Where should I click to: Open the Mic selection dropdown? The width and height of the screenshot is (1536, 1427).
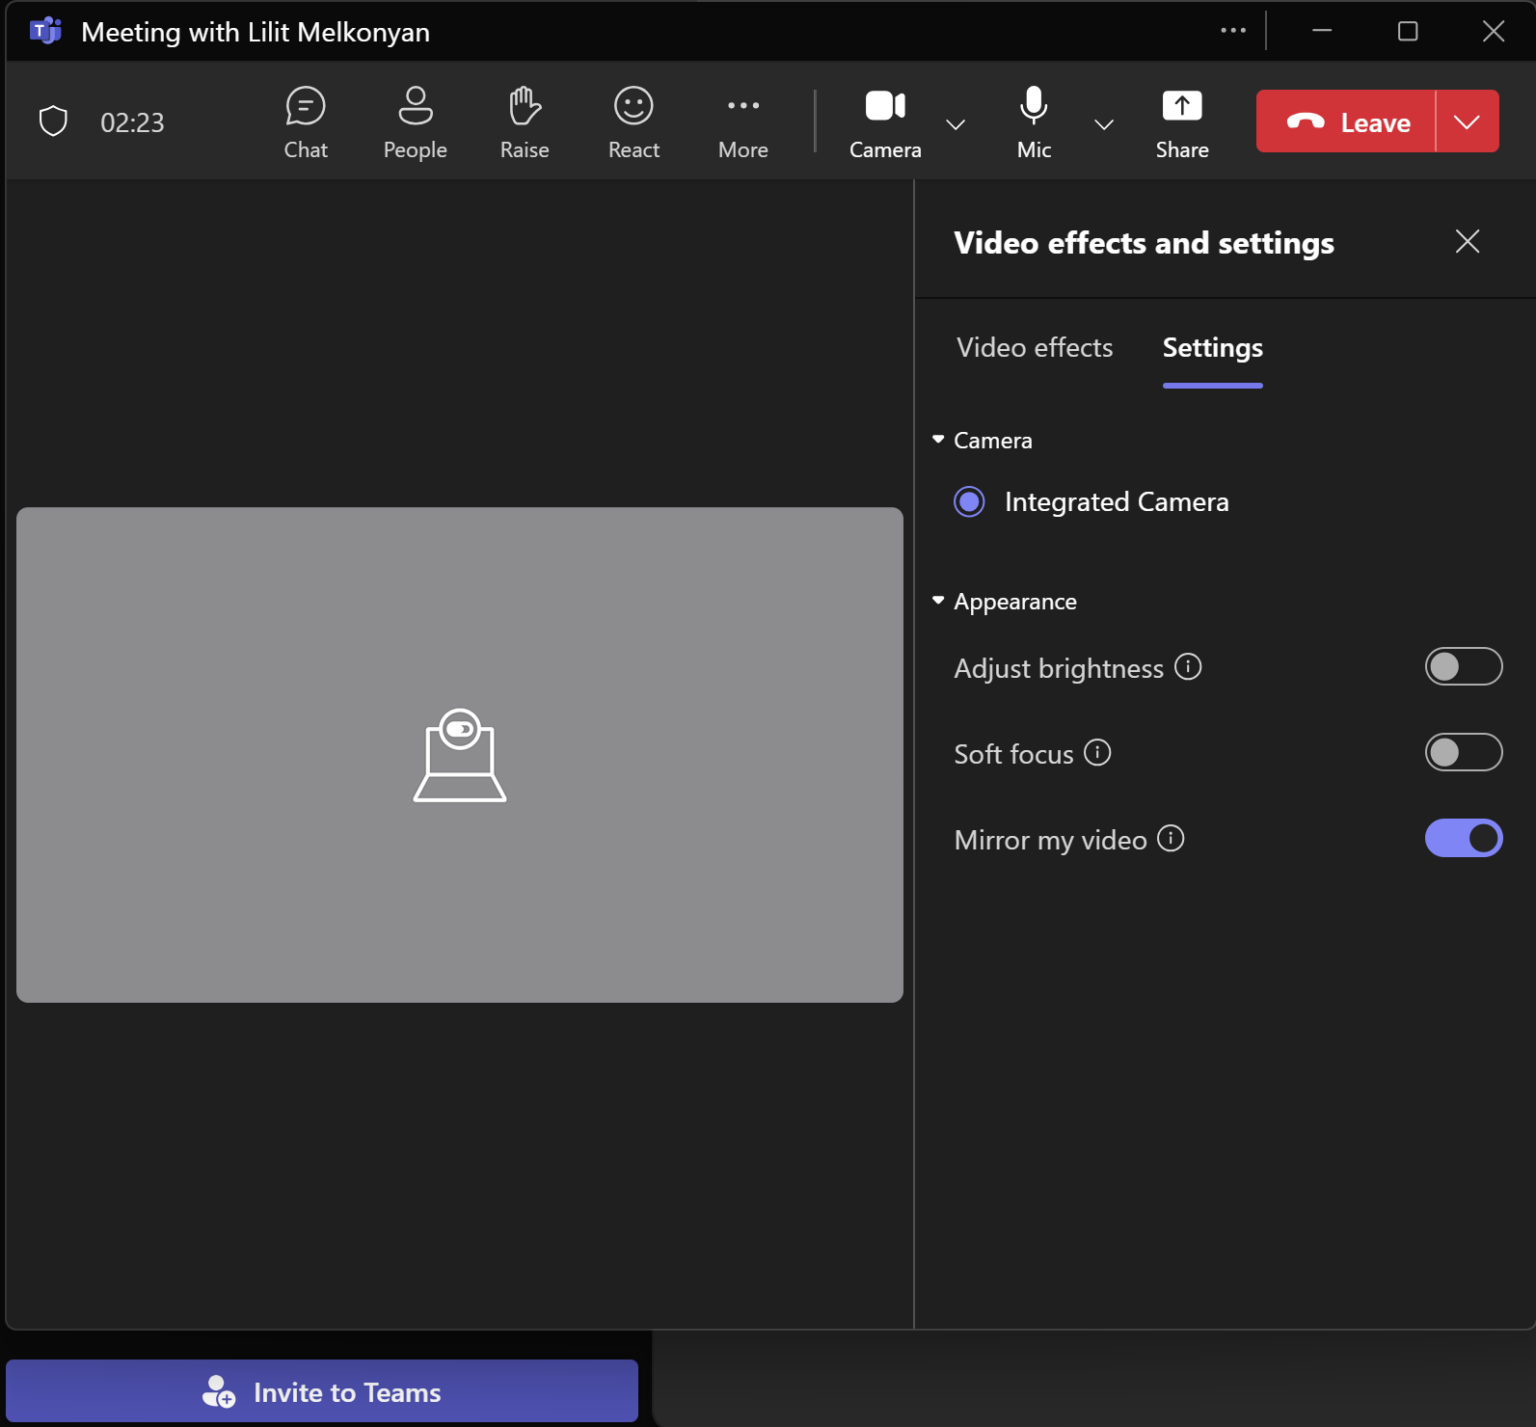click(1103, 124)
